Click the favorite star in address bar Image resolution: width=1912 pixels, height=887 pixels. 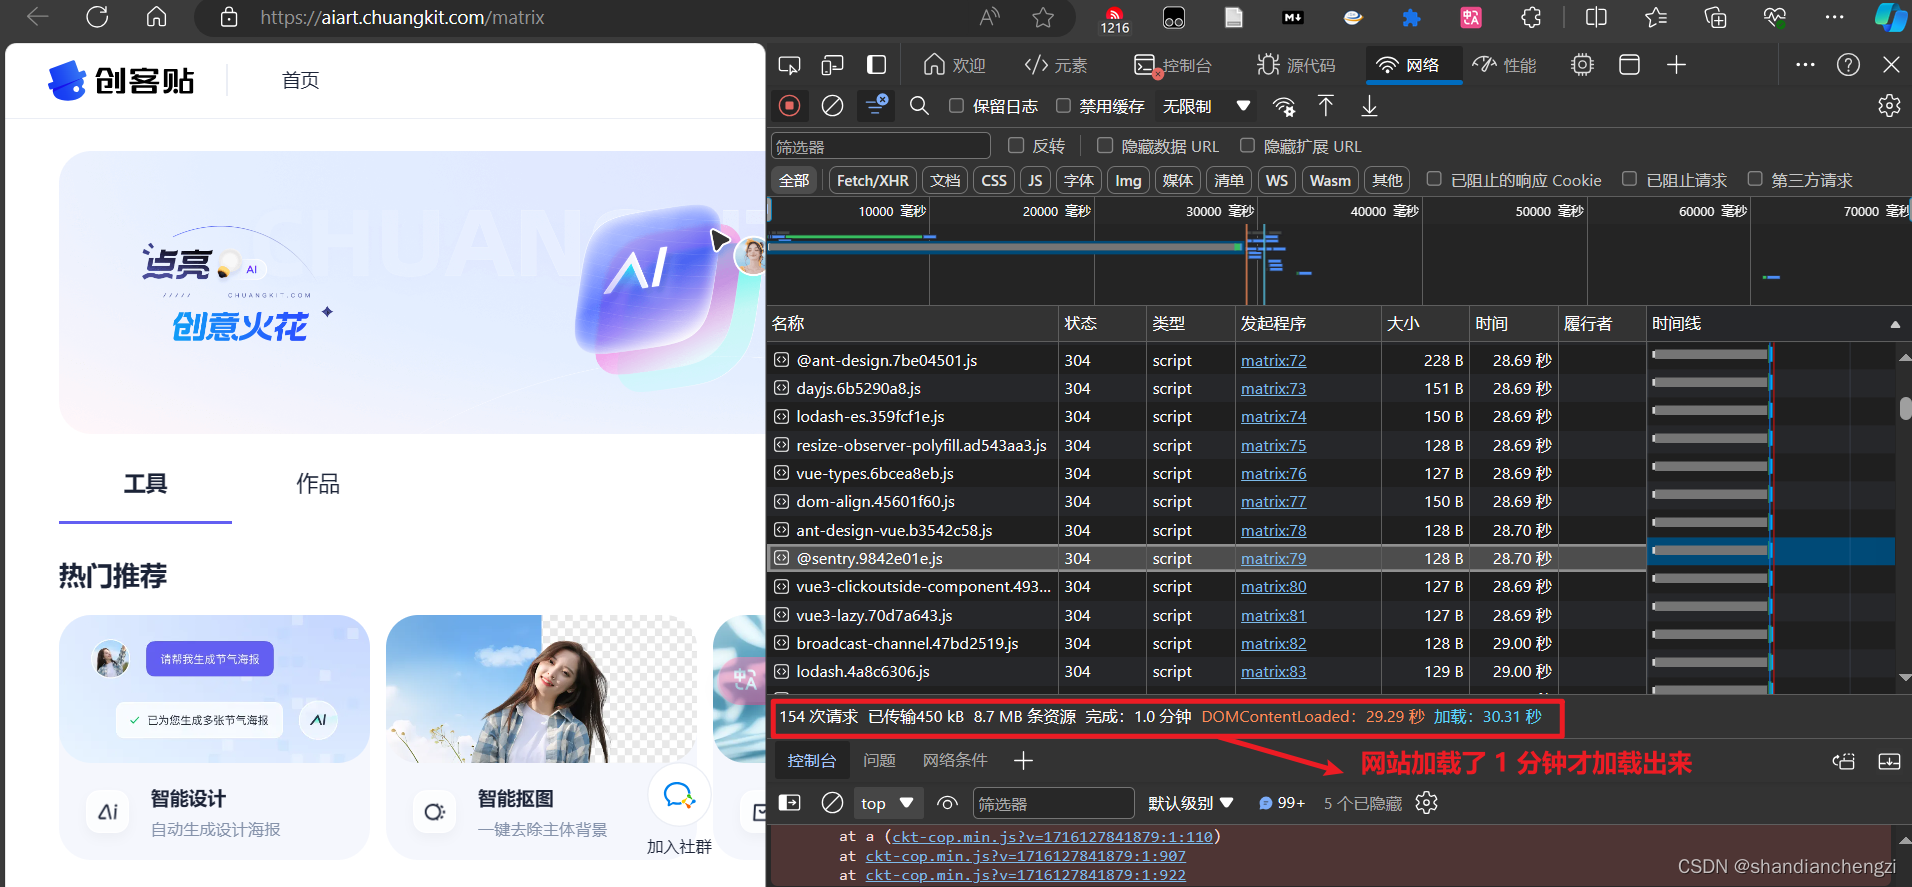click(x=1043, y=17)
